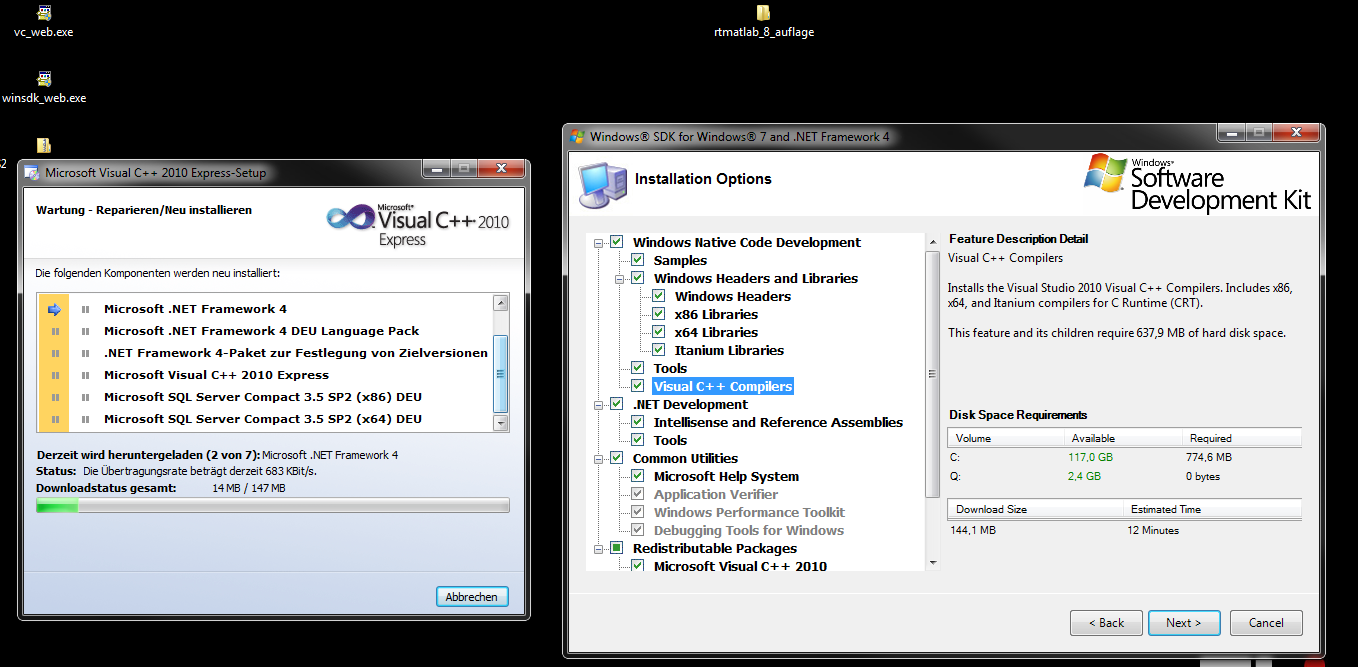Toggle the x64 Libraries checkbox

tap(658, 333)
